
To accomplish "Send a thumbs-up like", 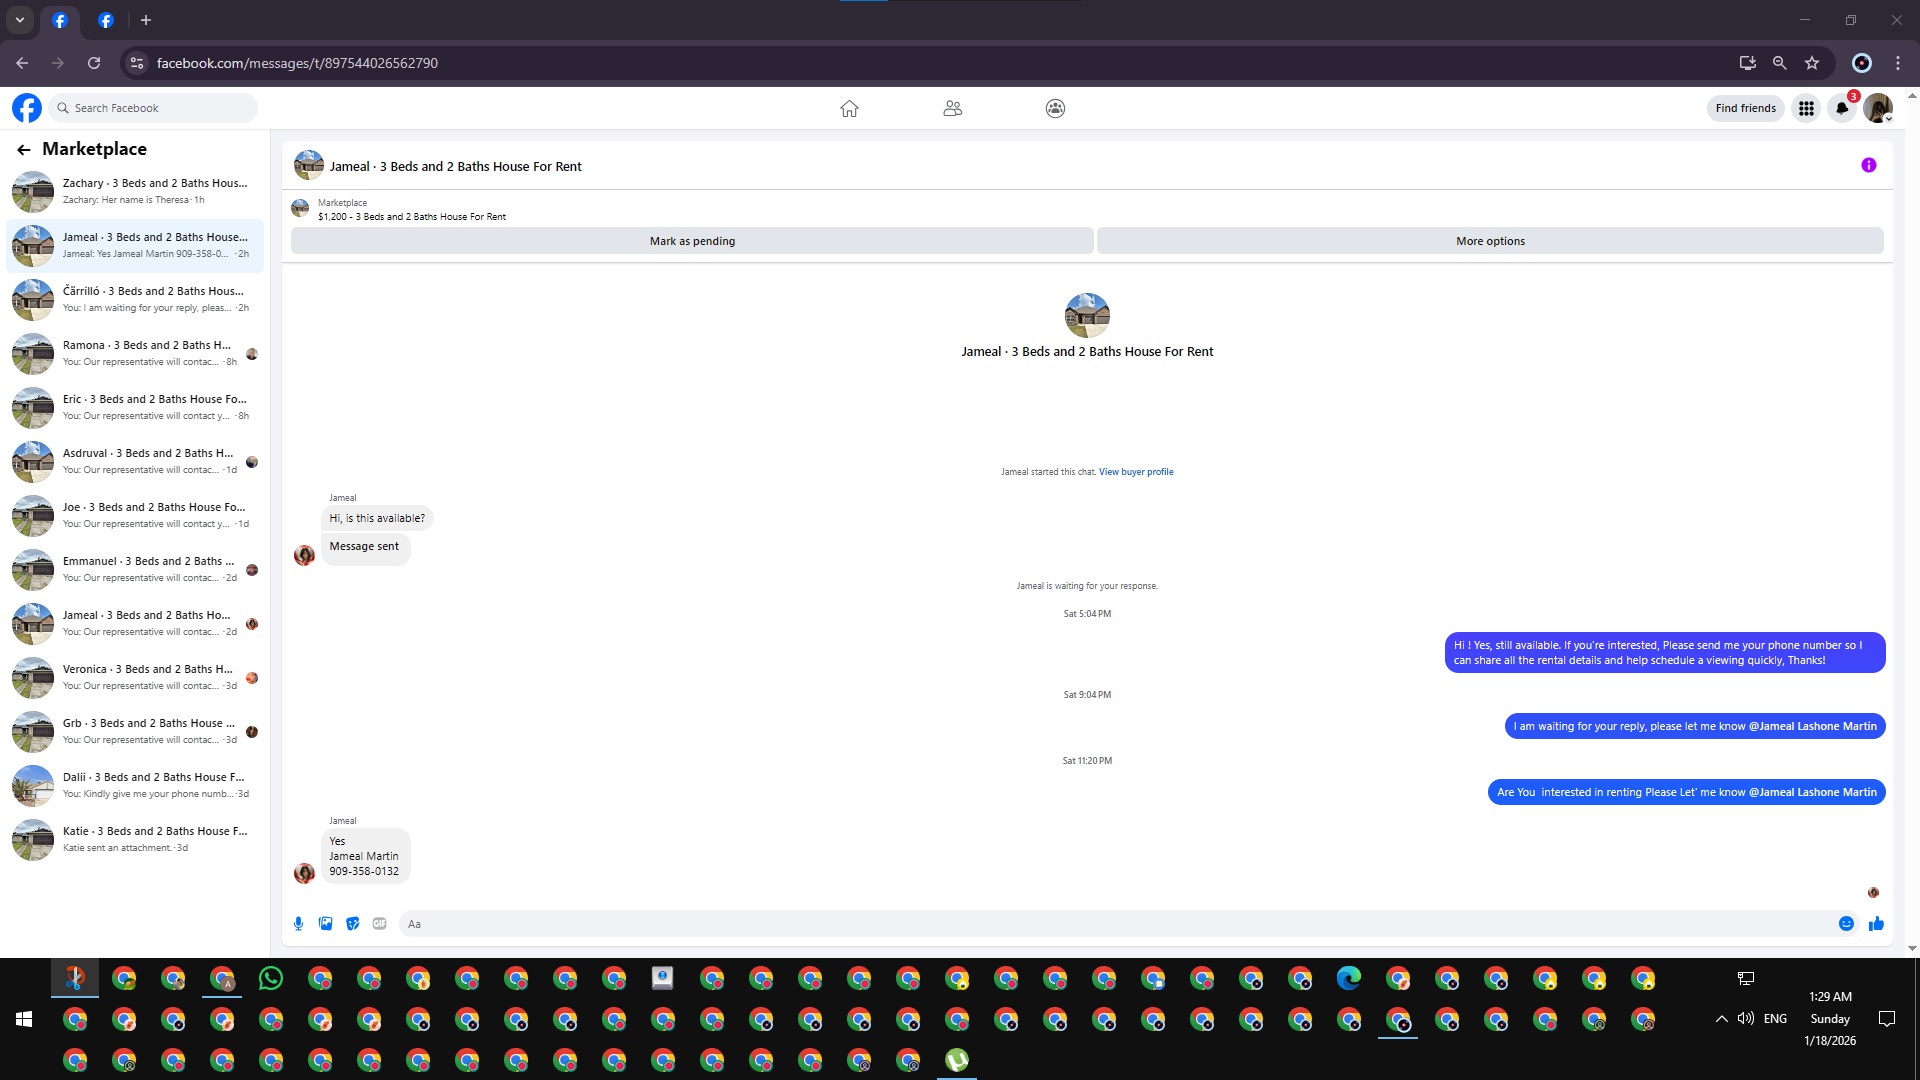I will 1876,924.
